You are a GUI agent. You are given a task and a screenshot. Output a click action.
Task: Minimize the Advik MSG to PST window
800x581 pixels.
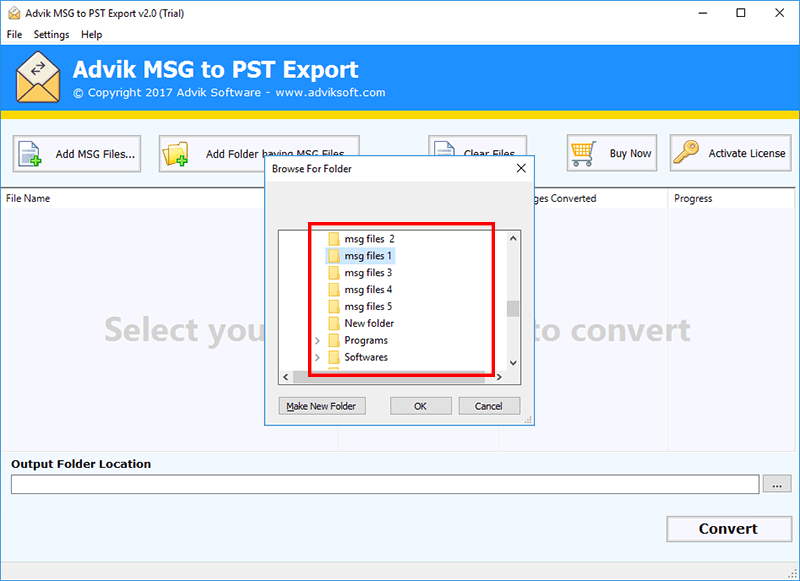point(703,13)
